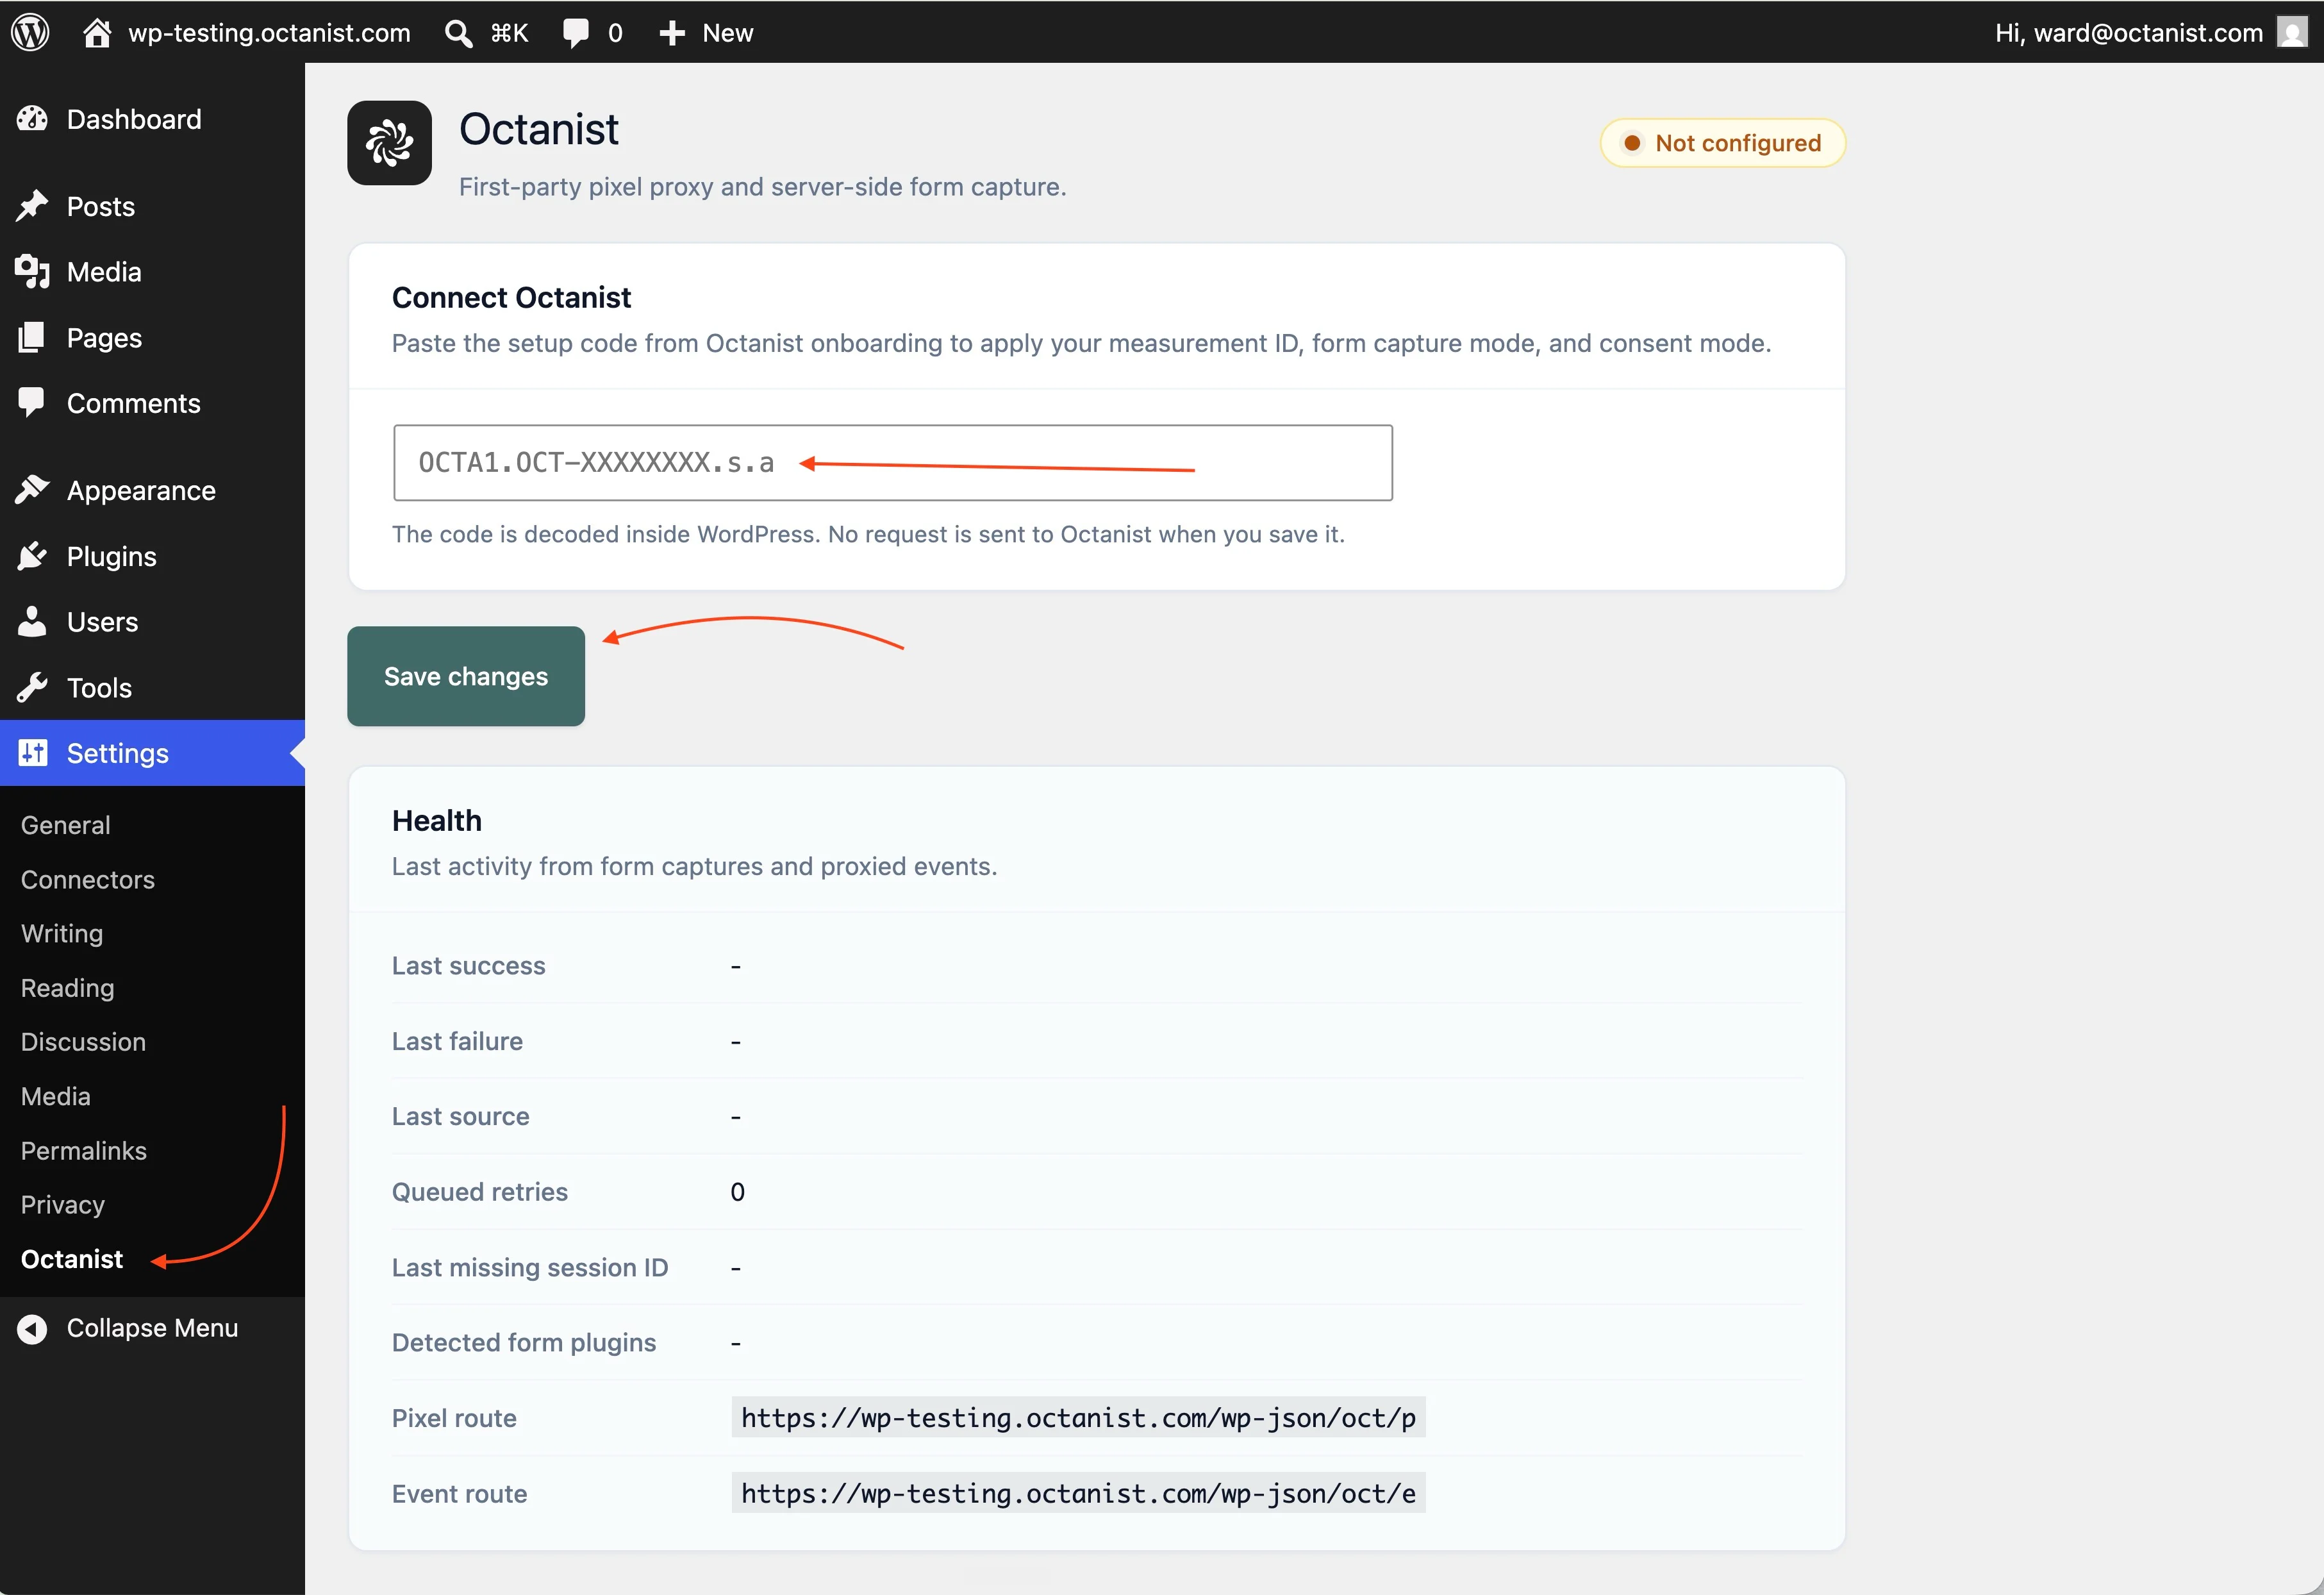This screenshot has width=2324, height=1595.
Task: Collapse the admin sidebar menu
Action: (x=152, y=1328)
